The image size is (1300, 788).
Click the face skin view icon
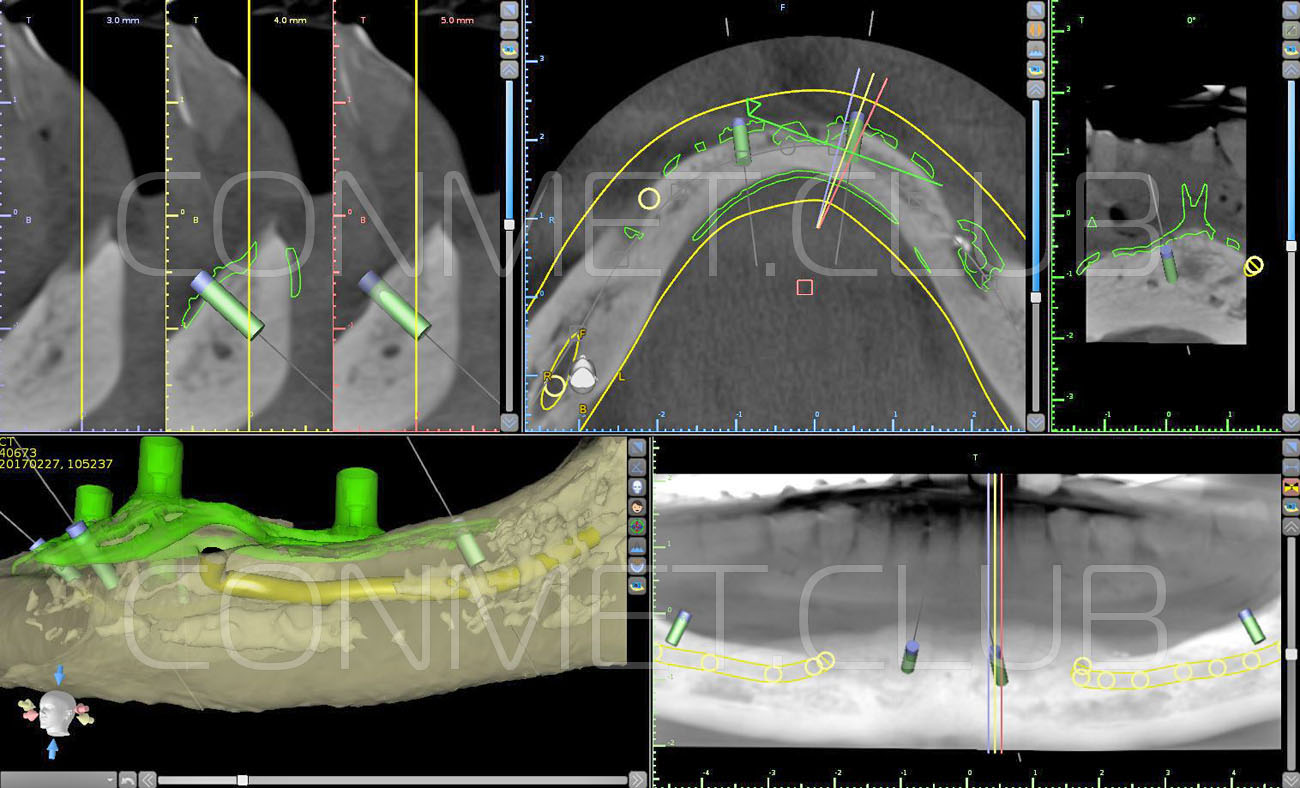(x=637, y=506)
